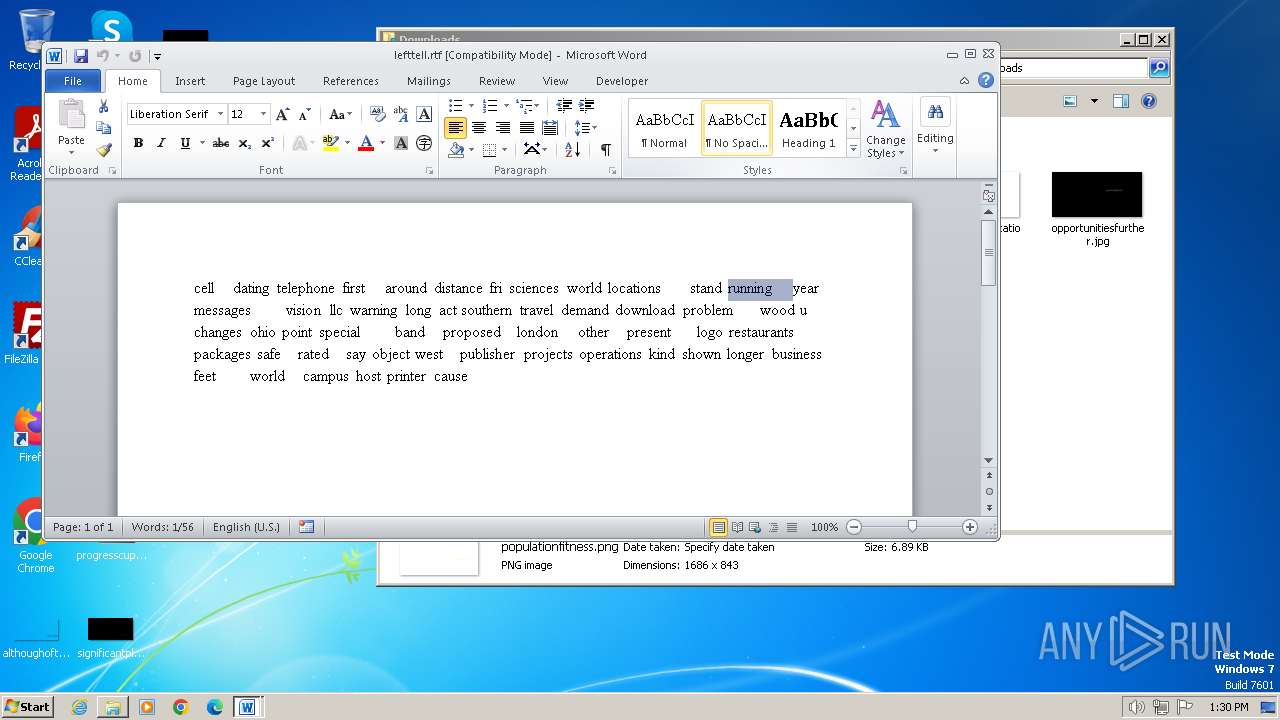Justify the paragraph text
Image resolution: width=1280 pixels, height=720 pixels.
pos(526,128)
